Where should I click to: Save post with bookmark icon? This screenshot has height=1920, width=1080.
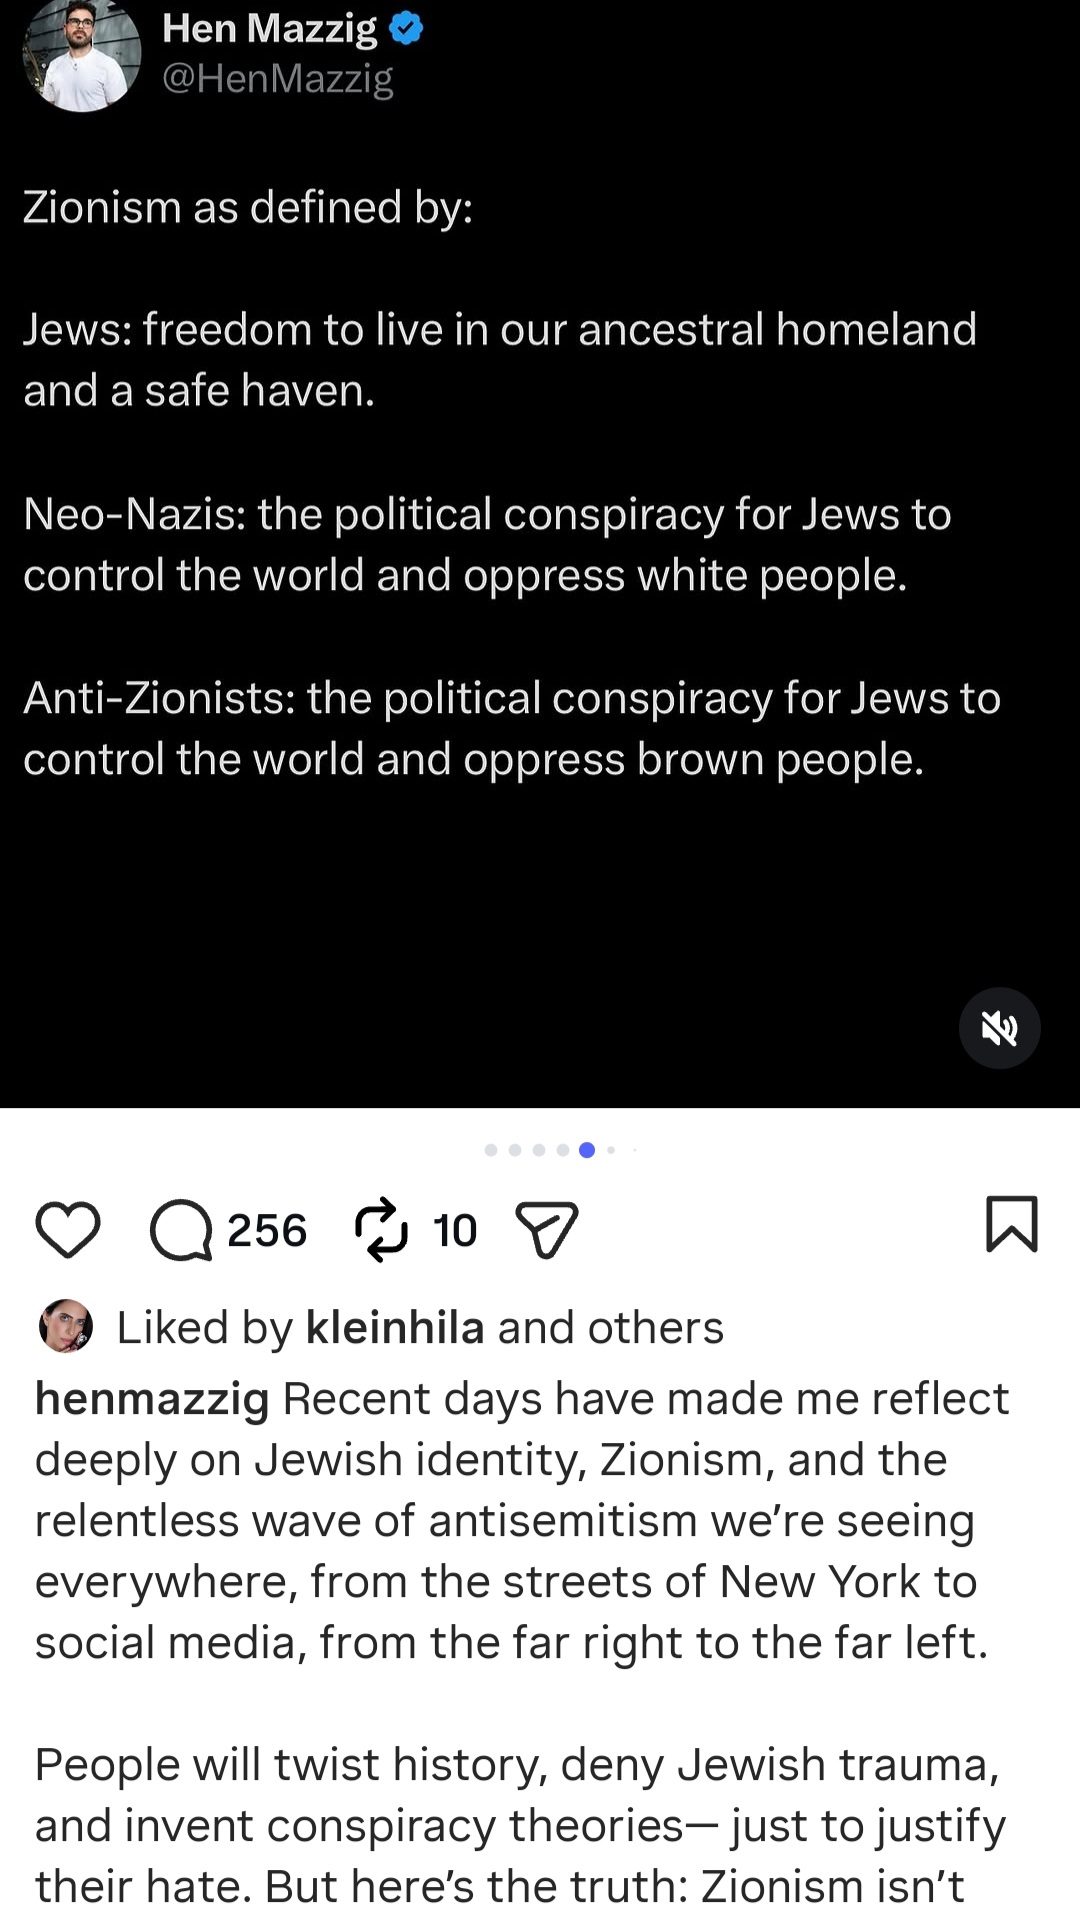[1012, 1224]
